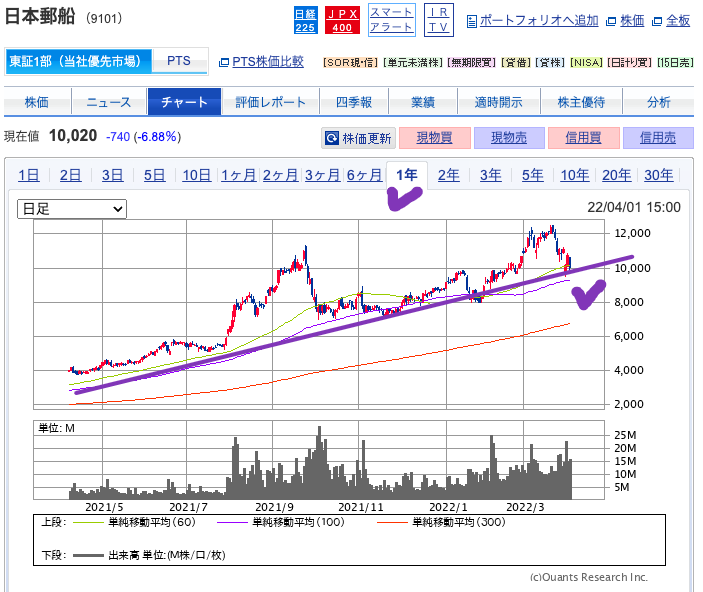Switch to the ニュース tab
Screen dimensions: 703x592
(109, 102)
